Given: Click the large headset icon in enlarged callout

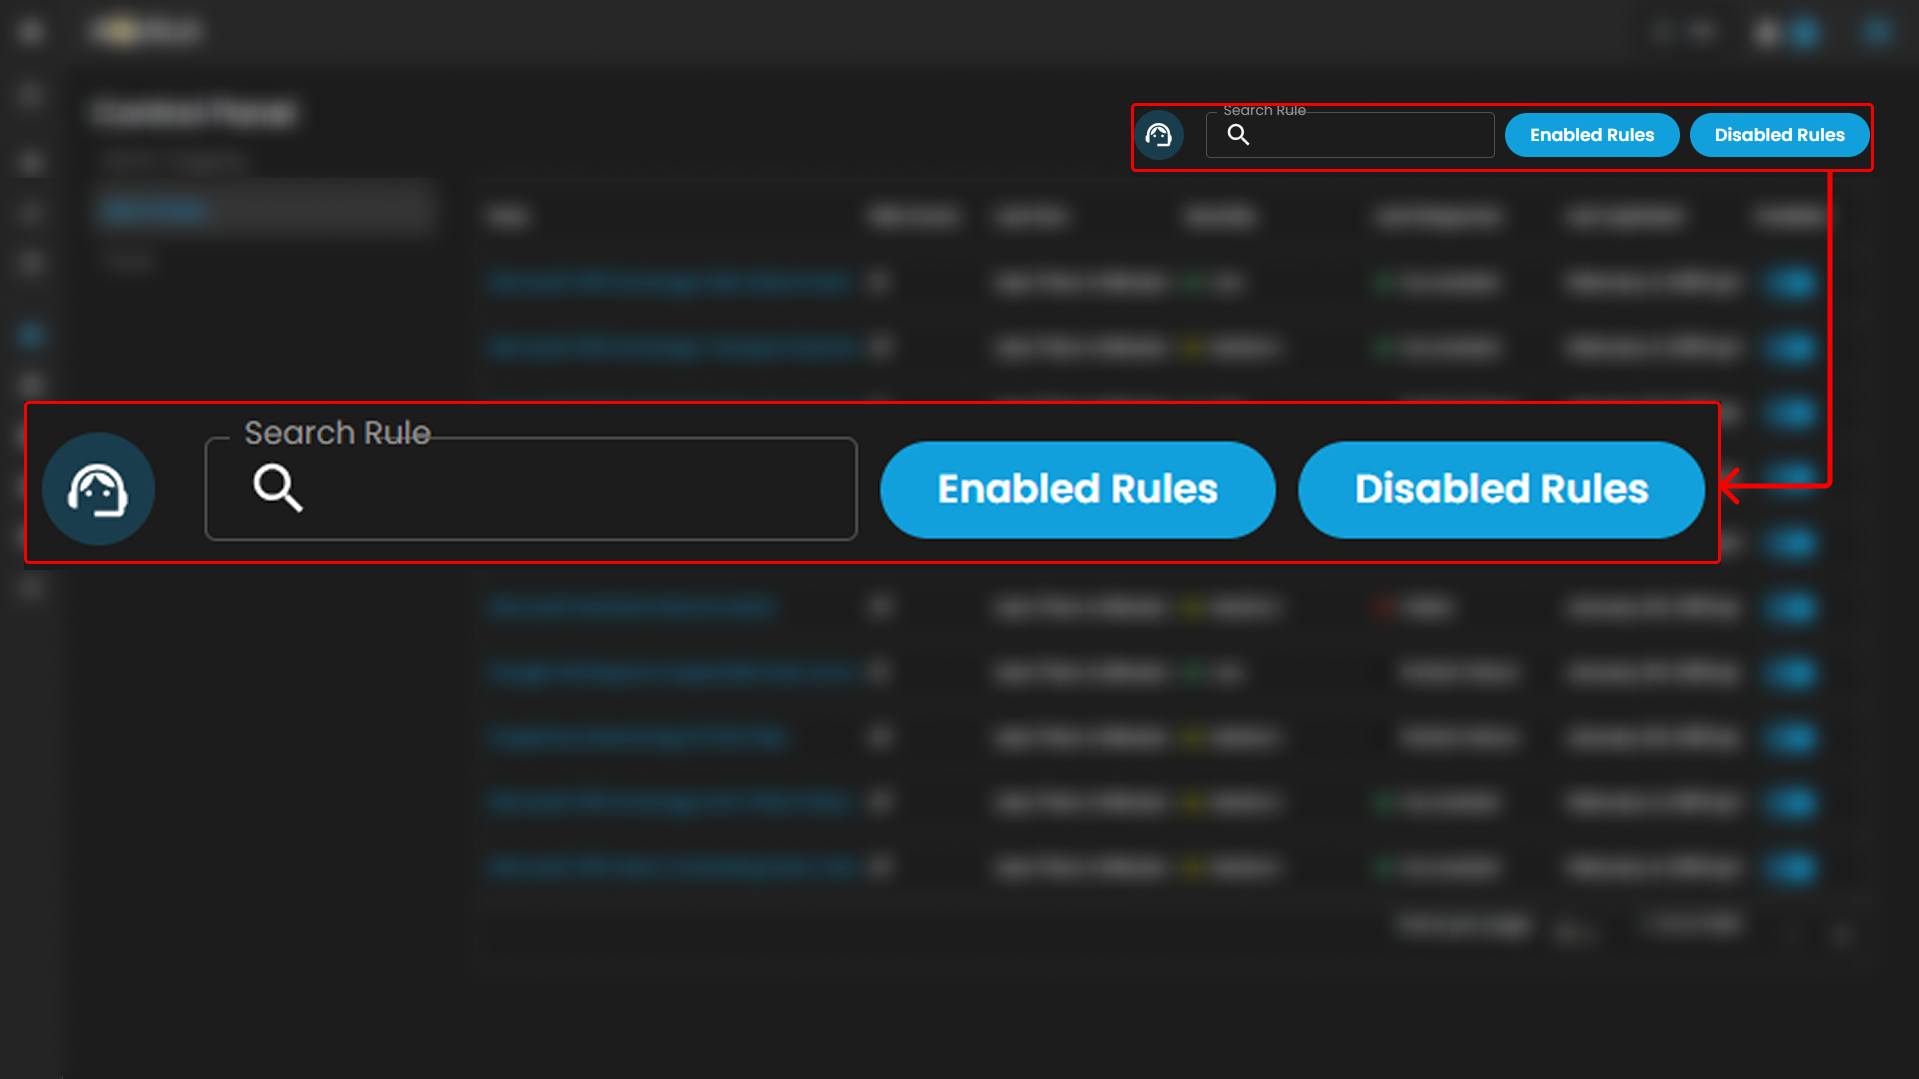Looking at the screenshot, I should pyautogui.click(x=98, y=489).
